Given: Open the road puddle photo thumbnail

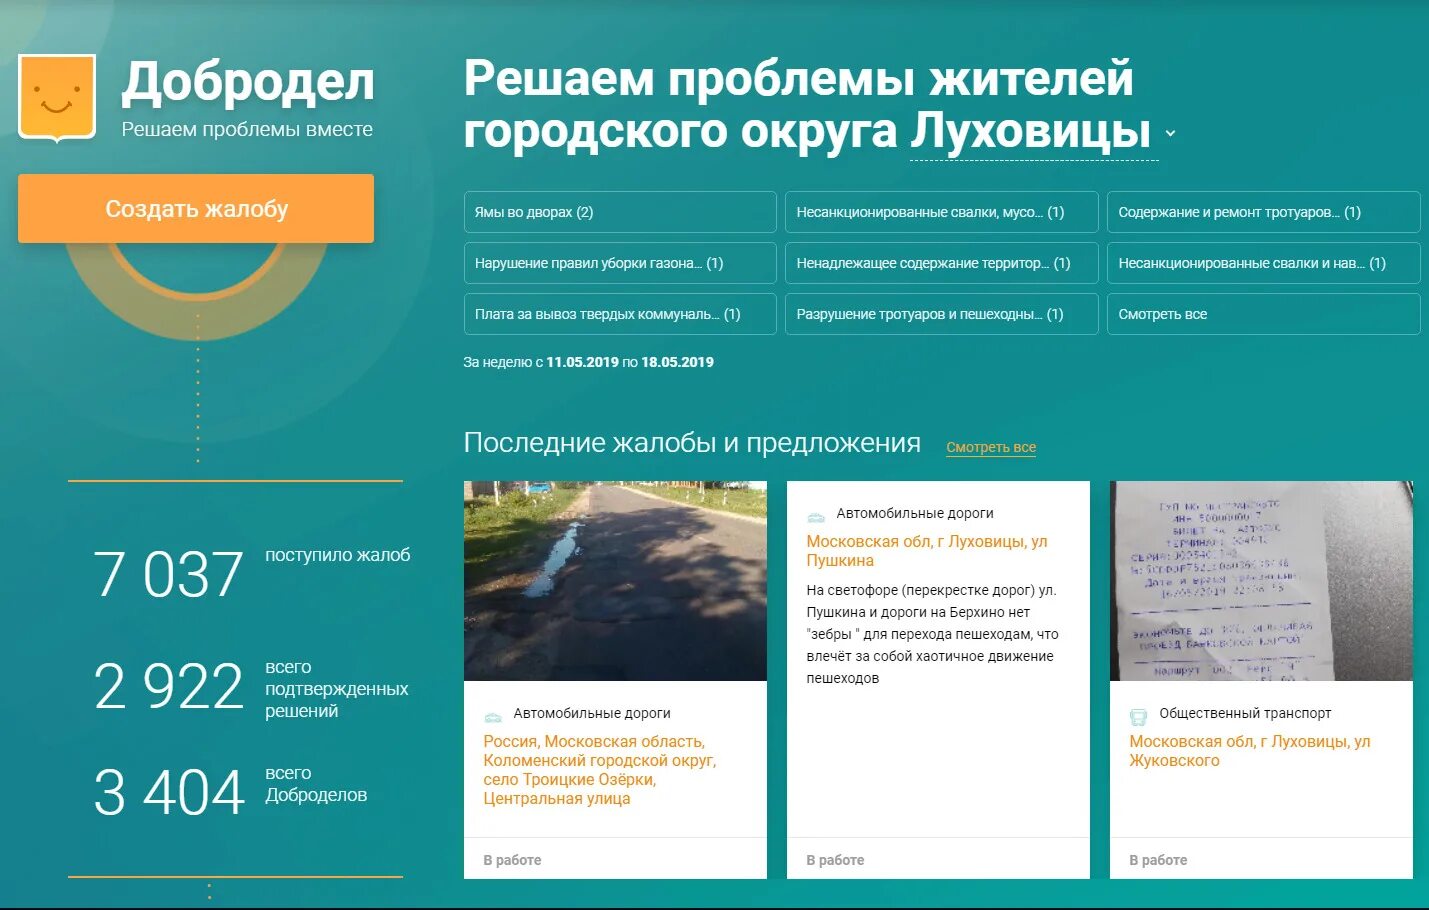Looking at the screenshot, I should coord(615,581).
